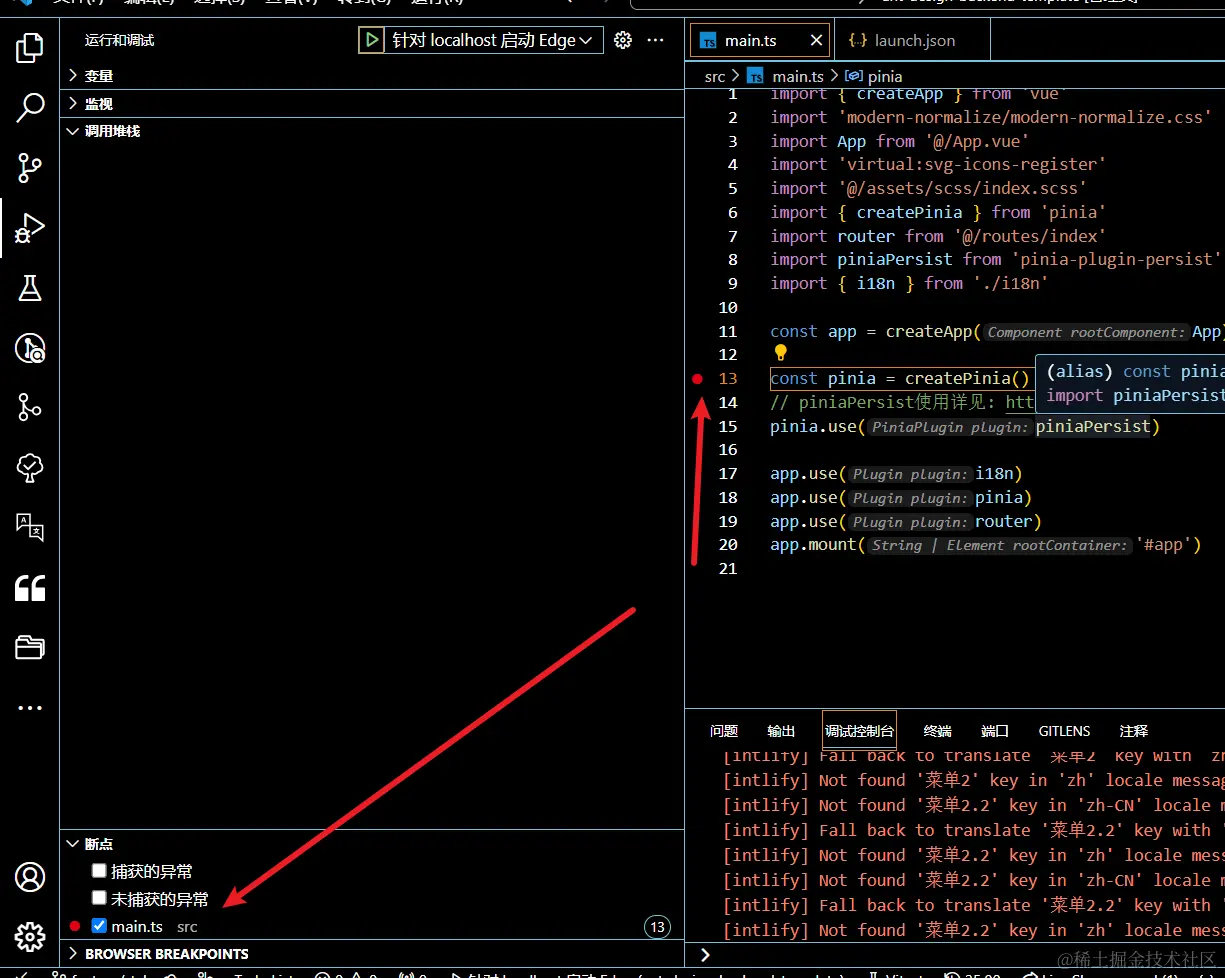Image resolution: width=1225 pixels, height=978 pixels.
Task: Switch to the launch.json editor tab
Action: tap(914, 41)
